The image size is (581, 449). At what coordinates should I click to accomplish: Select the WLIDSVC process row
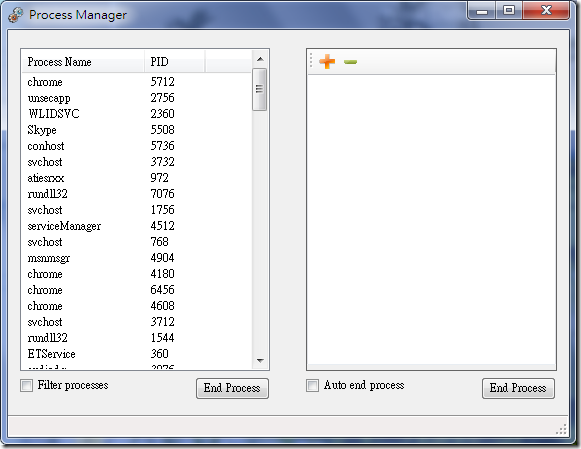[x=137, y=114]
